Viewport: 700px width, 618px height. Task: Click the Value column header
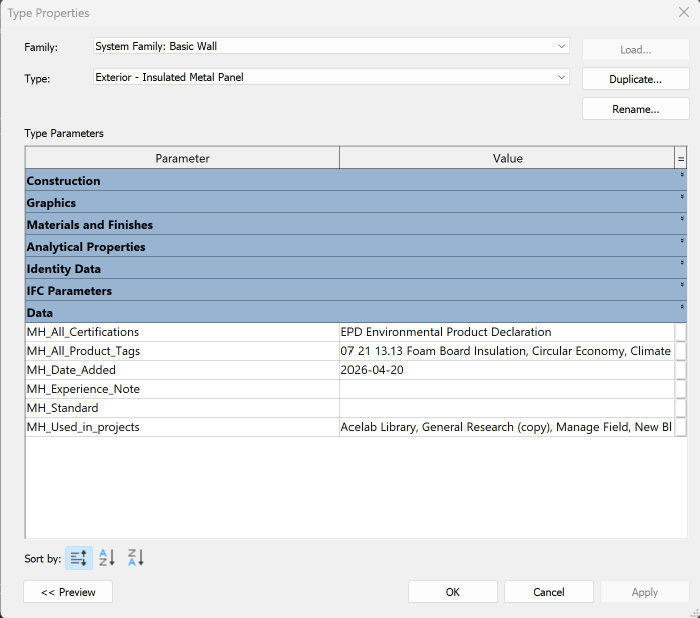click(507, 158)
